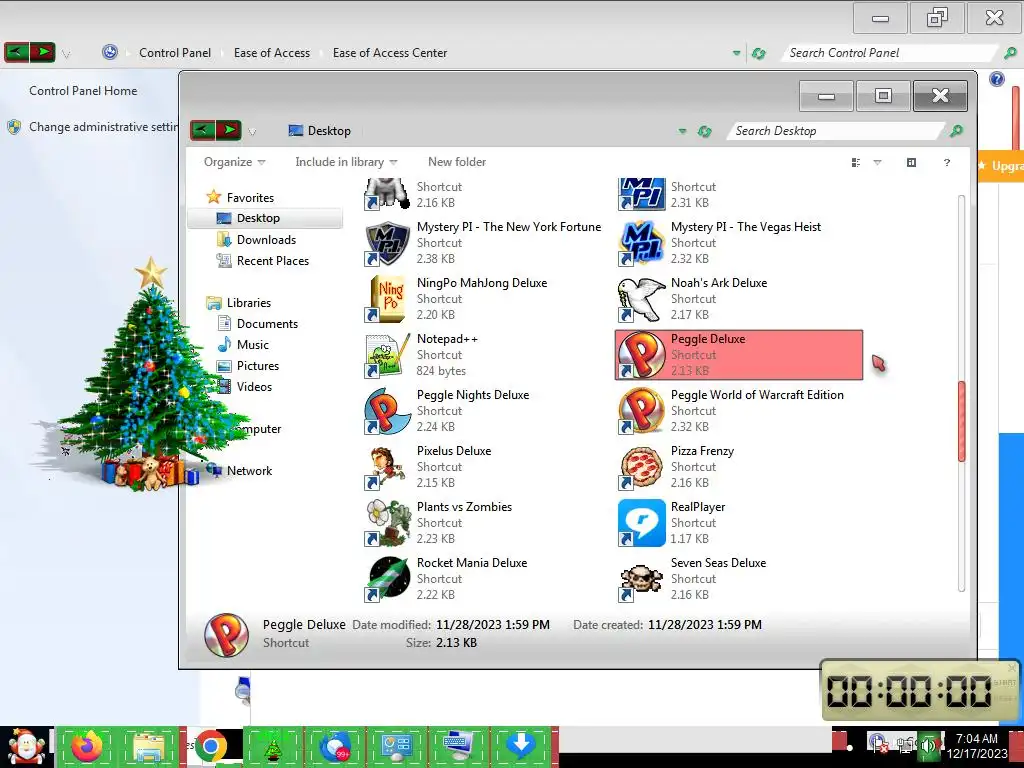Open the Music library

click(x=252, y=344)
